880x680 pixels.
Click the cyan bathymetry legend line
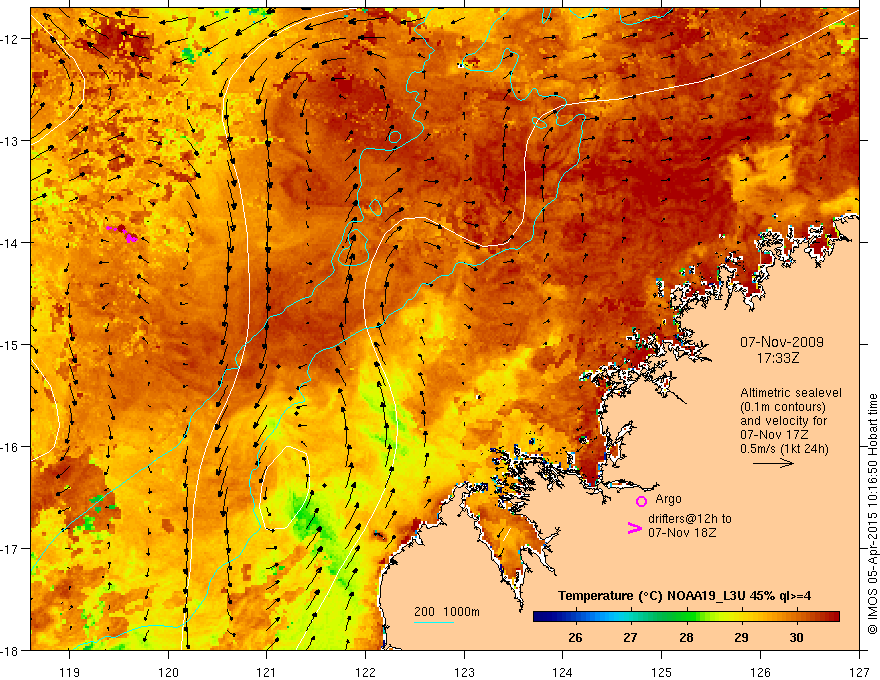(434, 622)
